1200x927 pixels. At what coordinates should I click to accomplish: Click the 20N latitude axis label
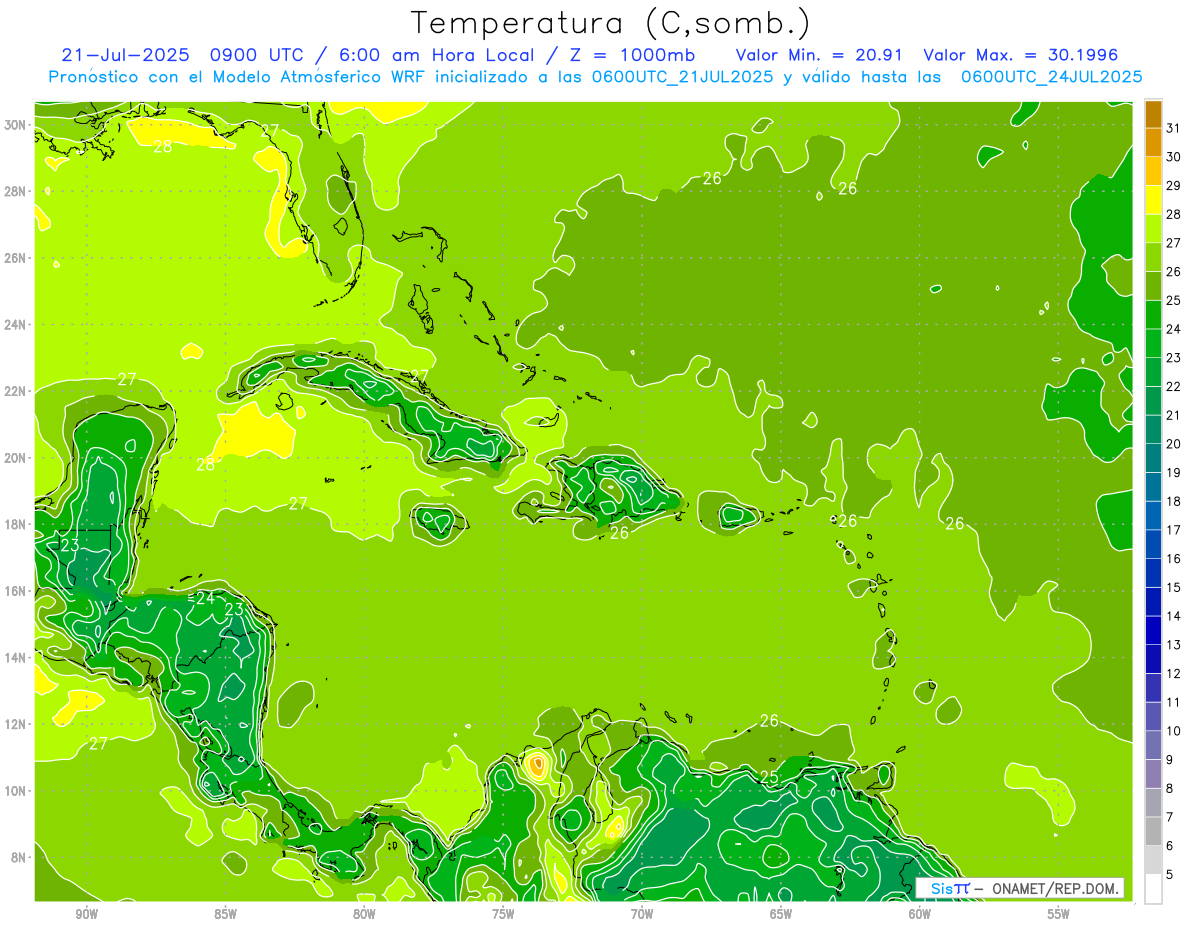16,458
